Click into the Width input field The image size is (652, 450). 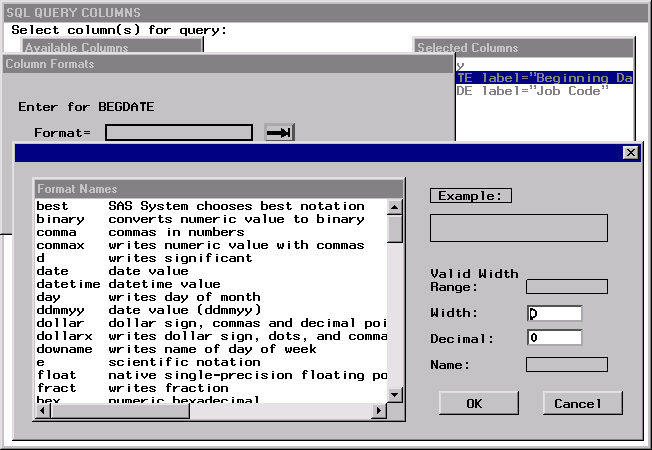[x=555, y=313]
